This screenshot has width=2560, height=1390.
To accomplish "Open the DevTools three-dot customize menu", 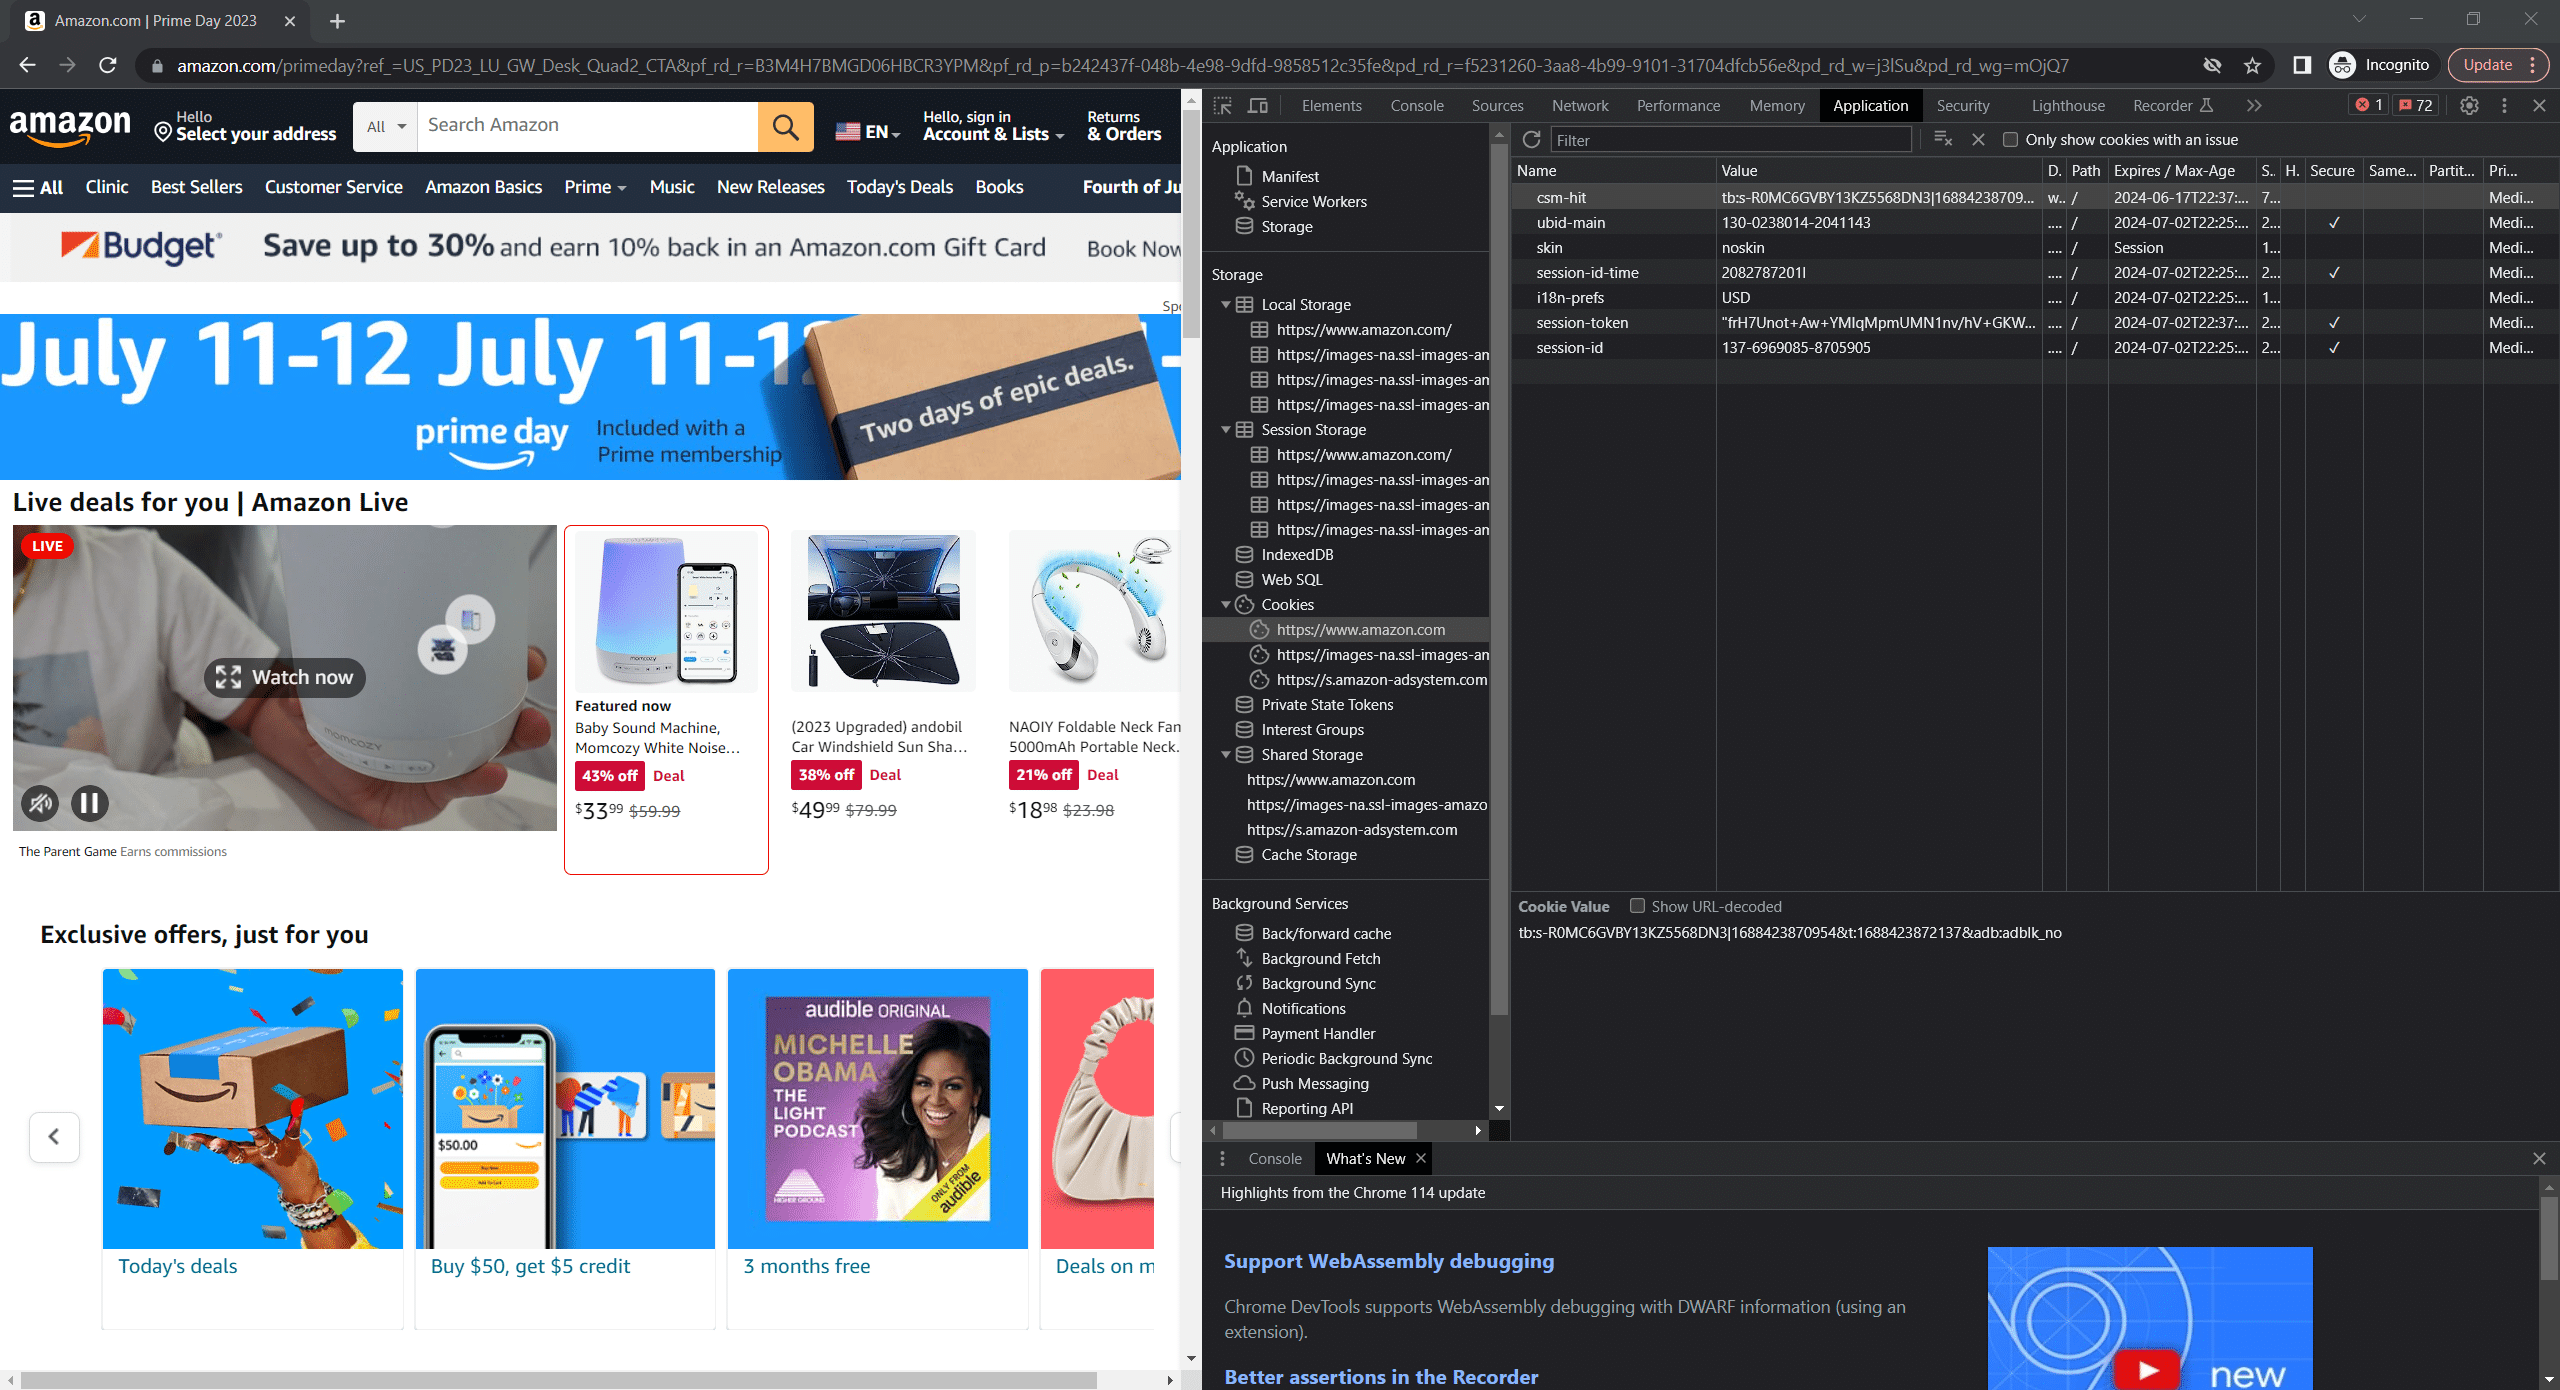I will [2504, 105].
